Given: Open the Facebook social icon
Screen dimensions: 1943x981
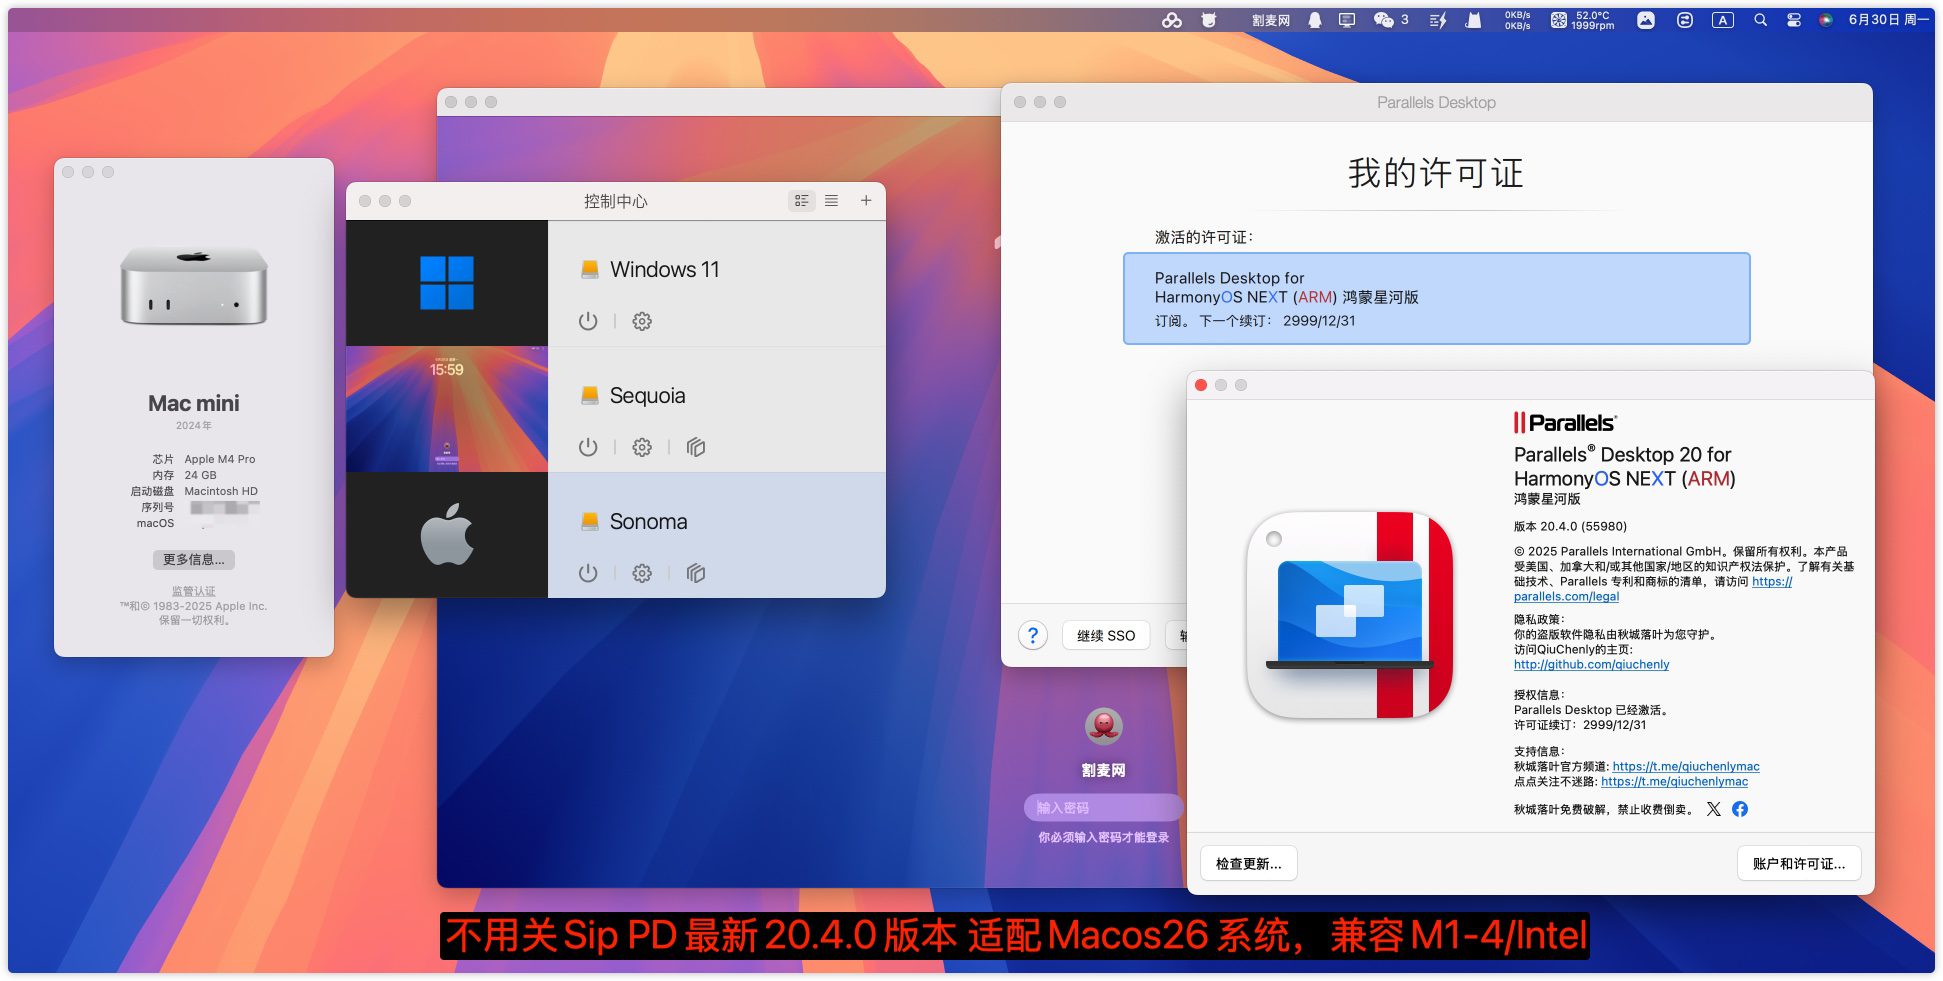Looking at the screenshot, I should click(x=1740, y=809).
